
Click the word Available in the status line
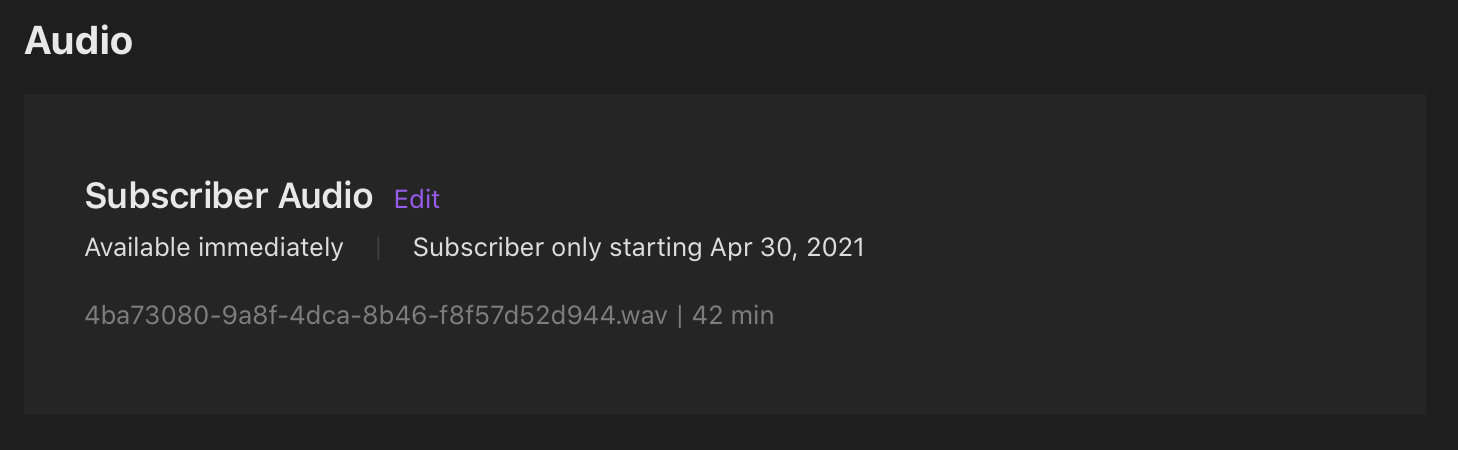pyautogui.click(x=137, y=247)
